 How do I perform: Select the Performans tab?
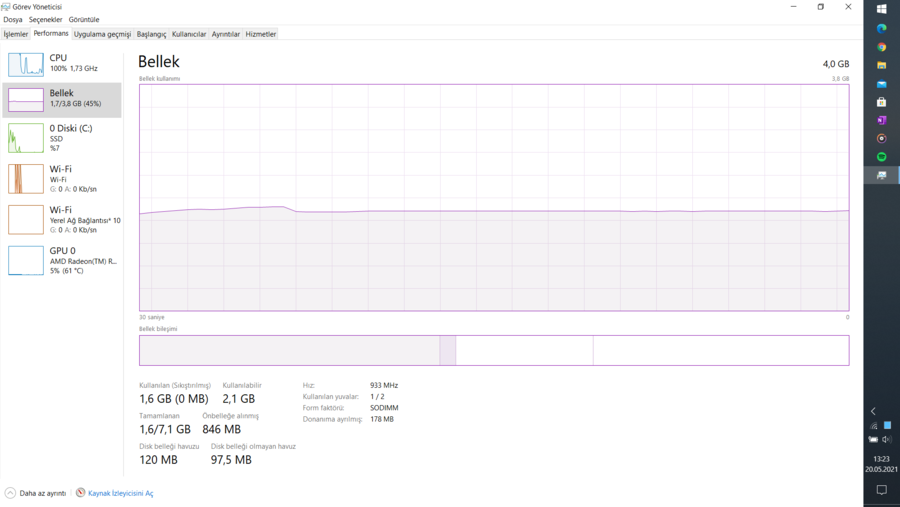[51, 33]
